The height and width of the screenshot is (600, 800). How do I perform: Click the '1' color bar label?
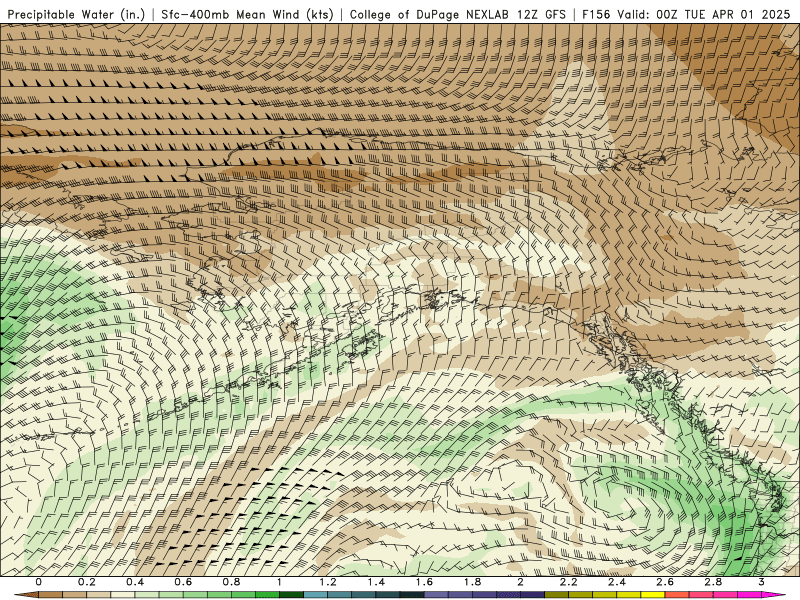279,582
